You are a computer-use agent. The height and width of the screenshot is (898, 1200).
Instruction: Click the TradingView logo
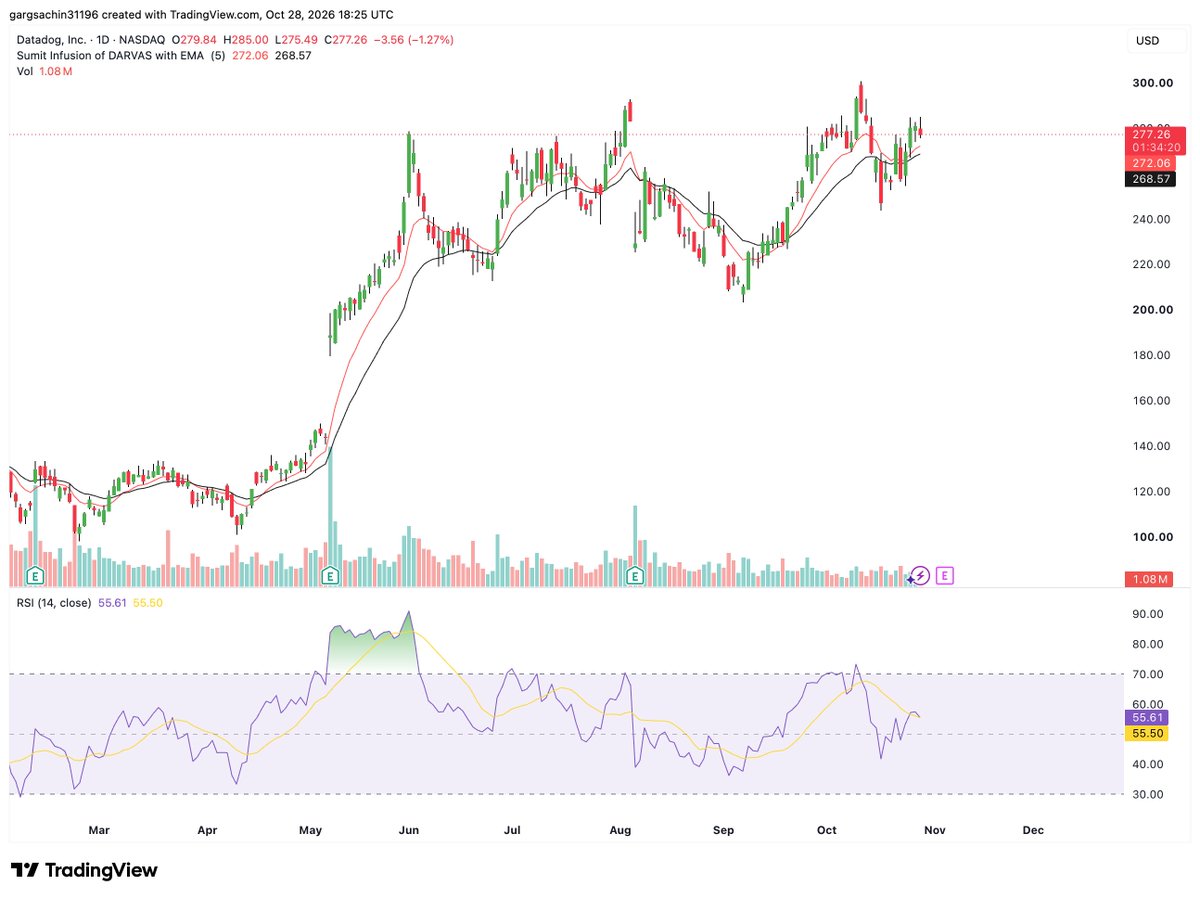click(x=84, y=870)
